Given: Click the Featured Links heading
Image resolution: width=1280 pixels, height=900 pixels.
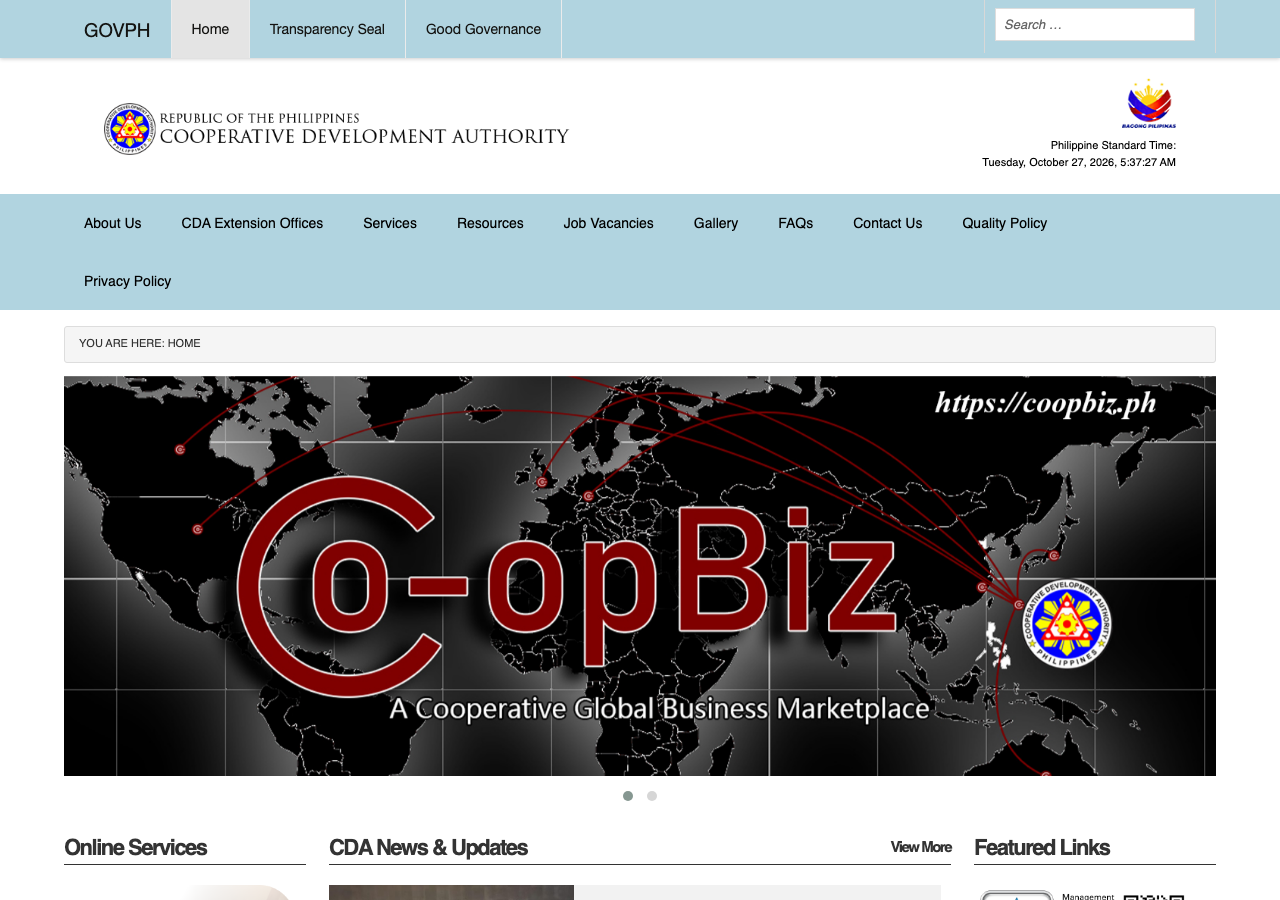Looking at the screenshot, I should (1042, 847).
